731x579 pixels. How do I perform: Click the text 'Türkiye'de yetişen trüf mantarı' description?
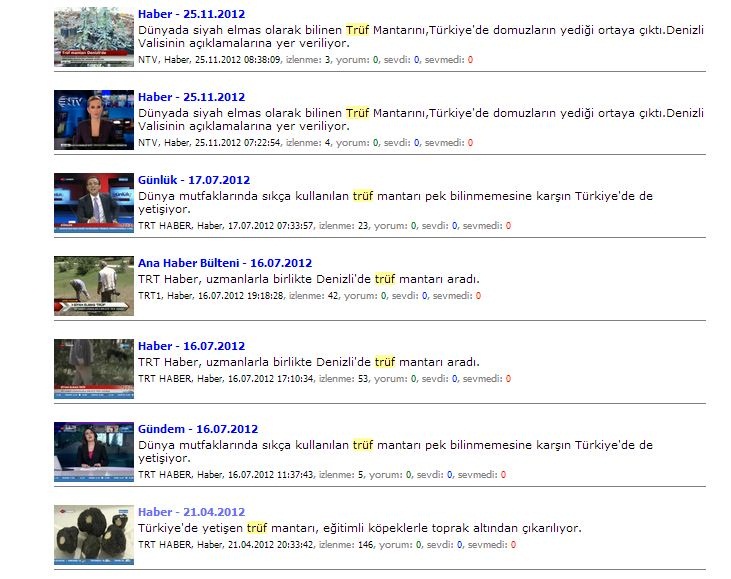pyautogui.click(x=359, y=528)
